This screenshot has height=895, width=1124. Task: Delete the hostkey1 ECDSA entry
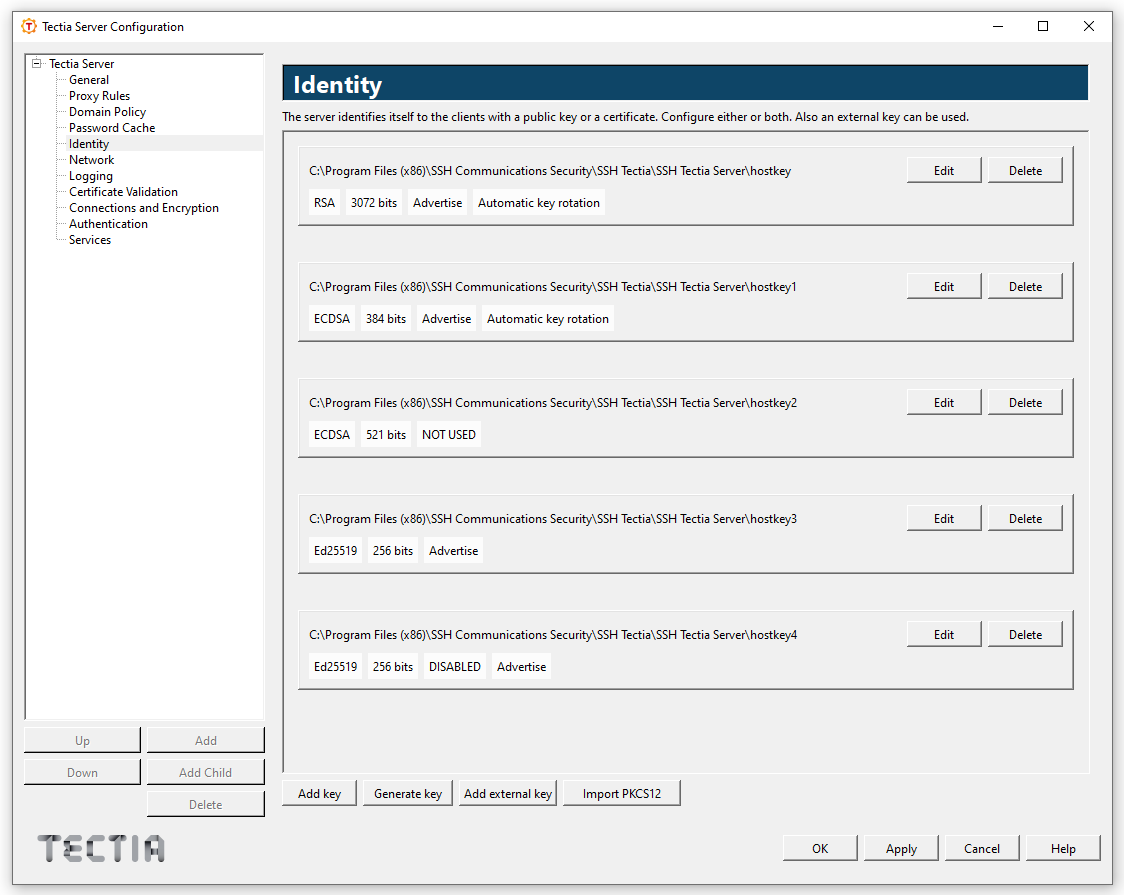pyautogui.click(x=1025, y=287)
